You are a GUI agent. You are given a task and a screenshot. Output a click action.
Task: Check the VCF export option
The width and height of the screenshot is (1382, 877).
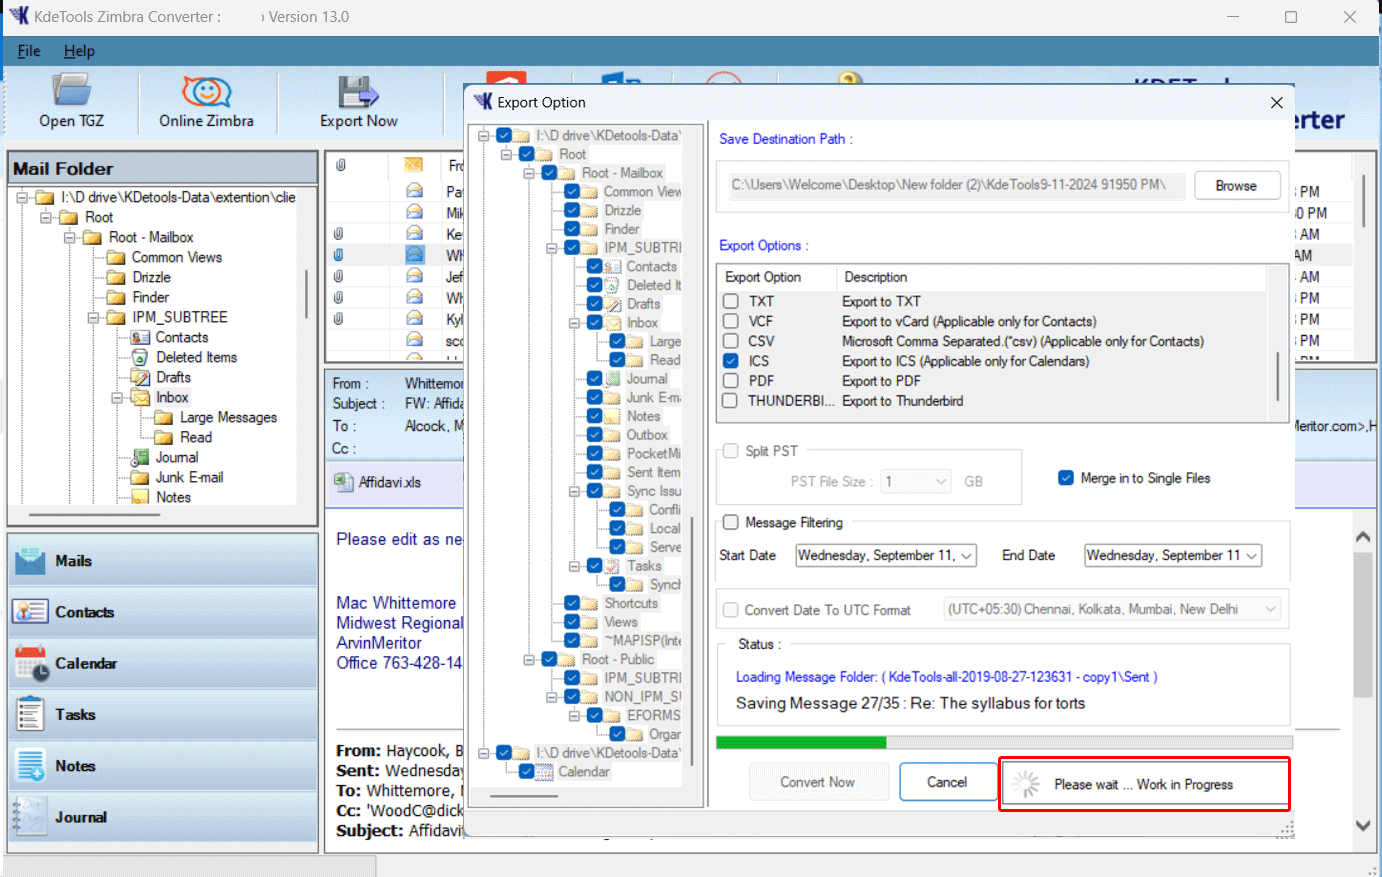[731, 321]
